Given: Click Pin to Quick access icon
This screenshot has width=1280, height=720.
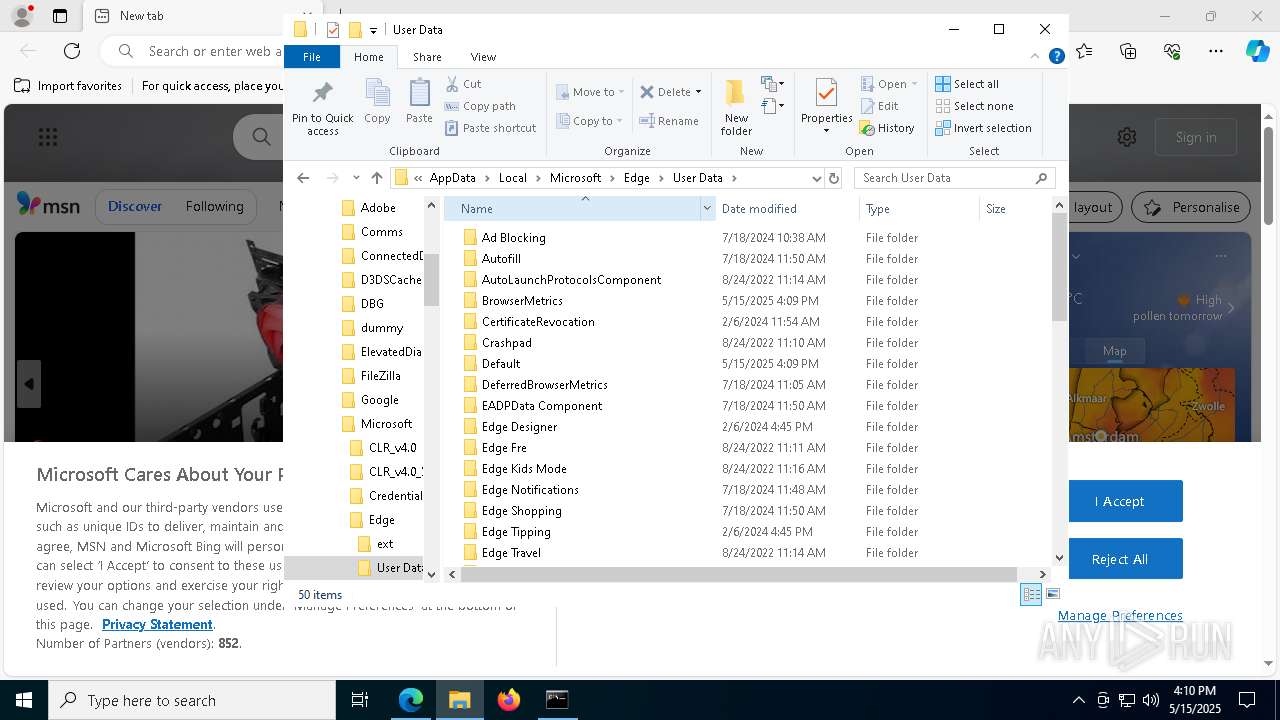Looking at the screenshot, I should click(x=322, y=107).
